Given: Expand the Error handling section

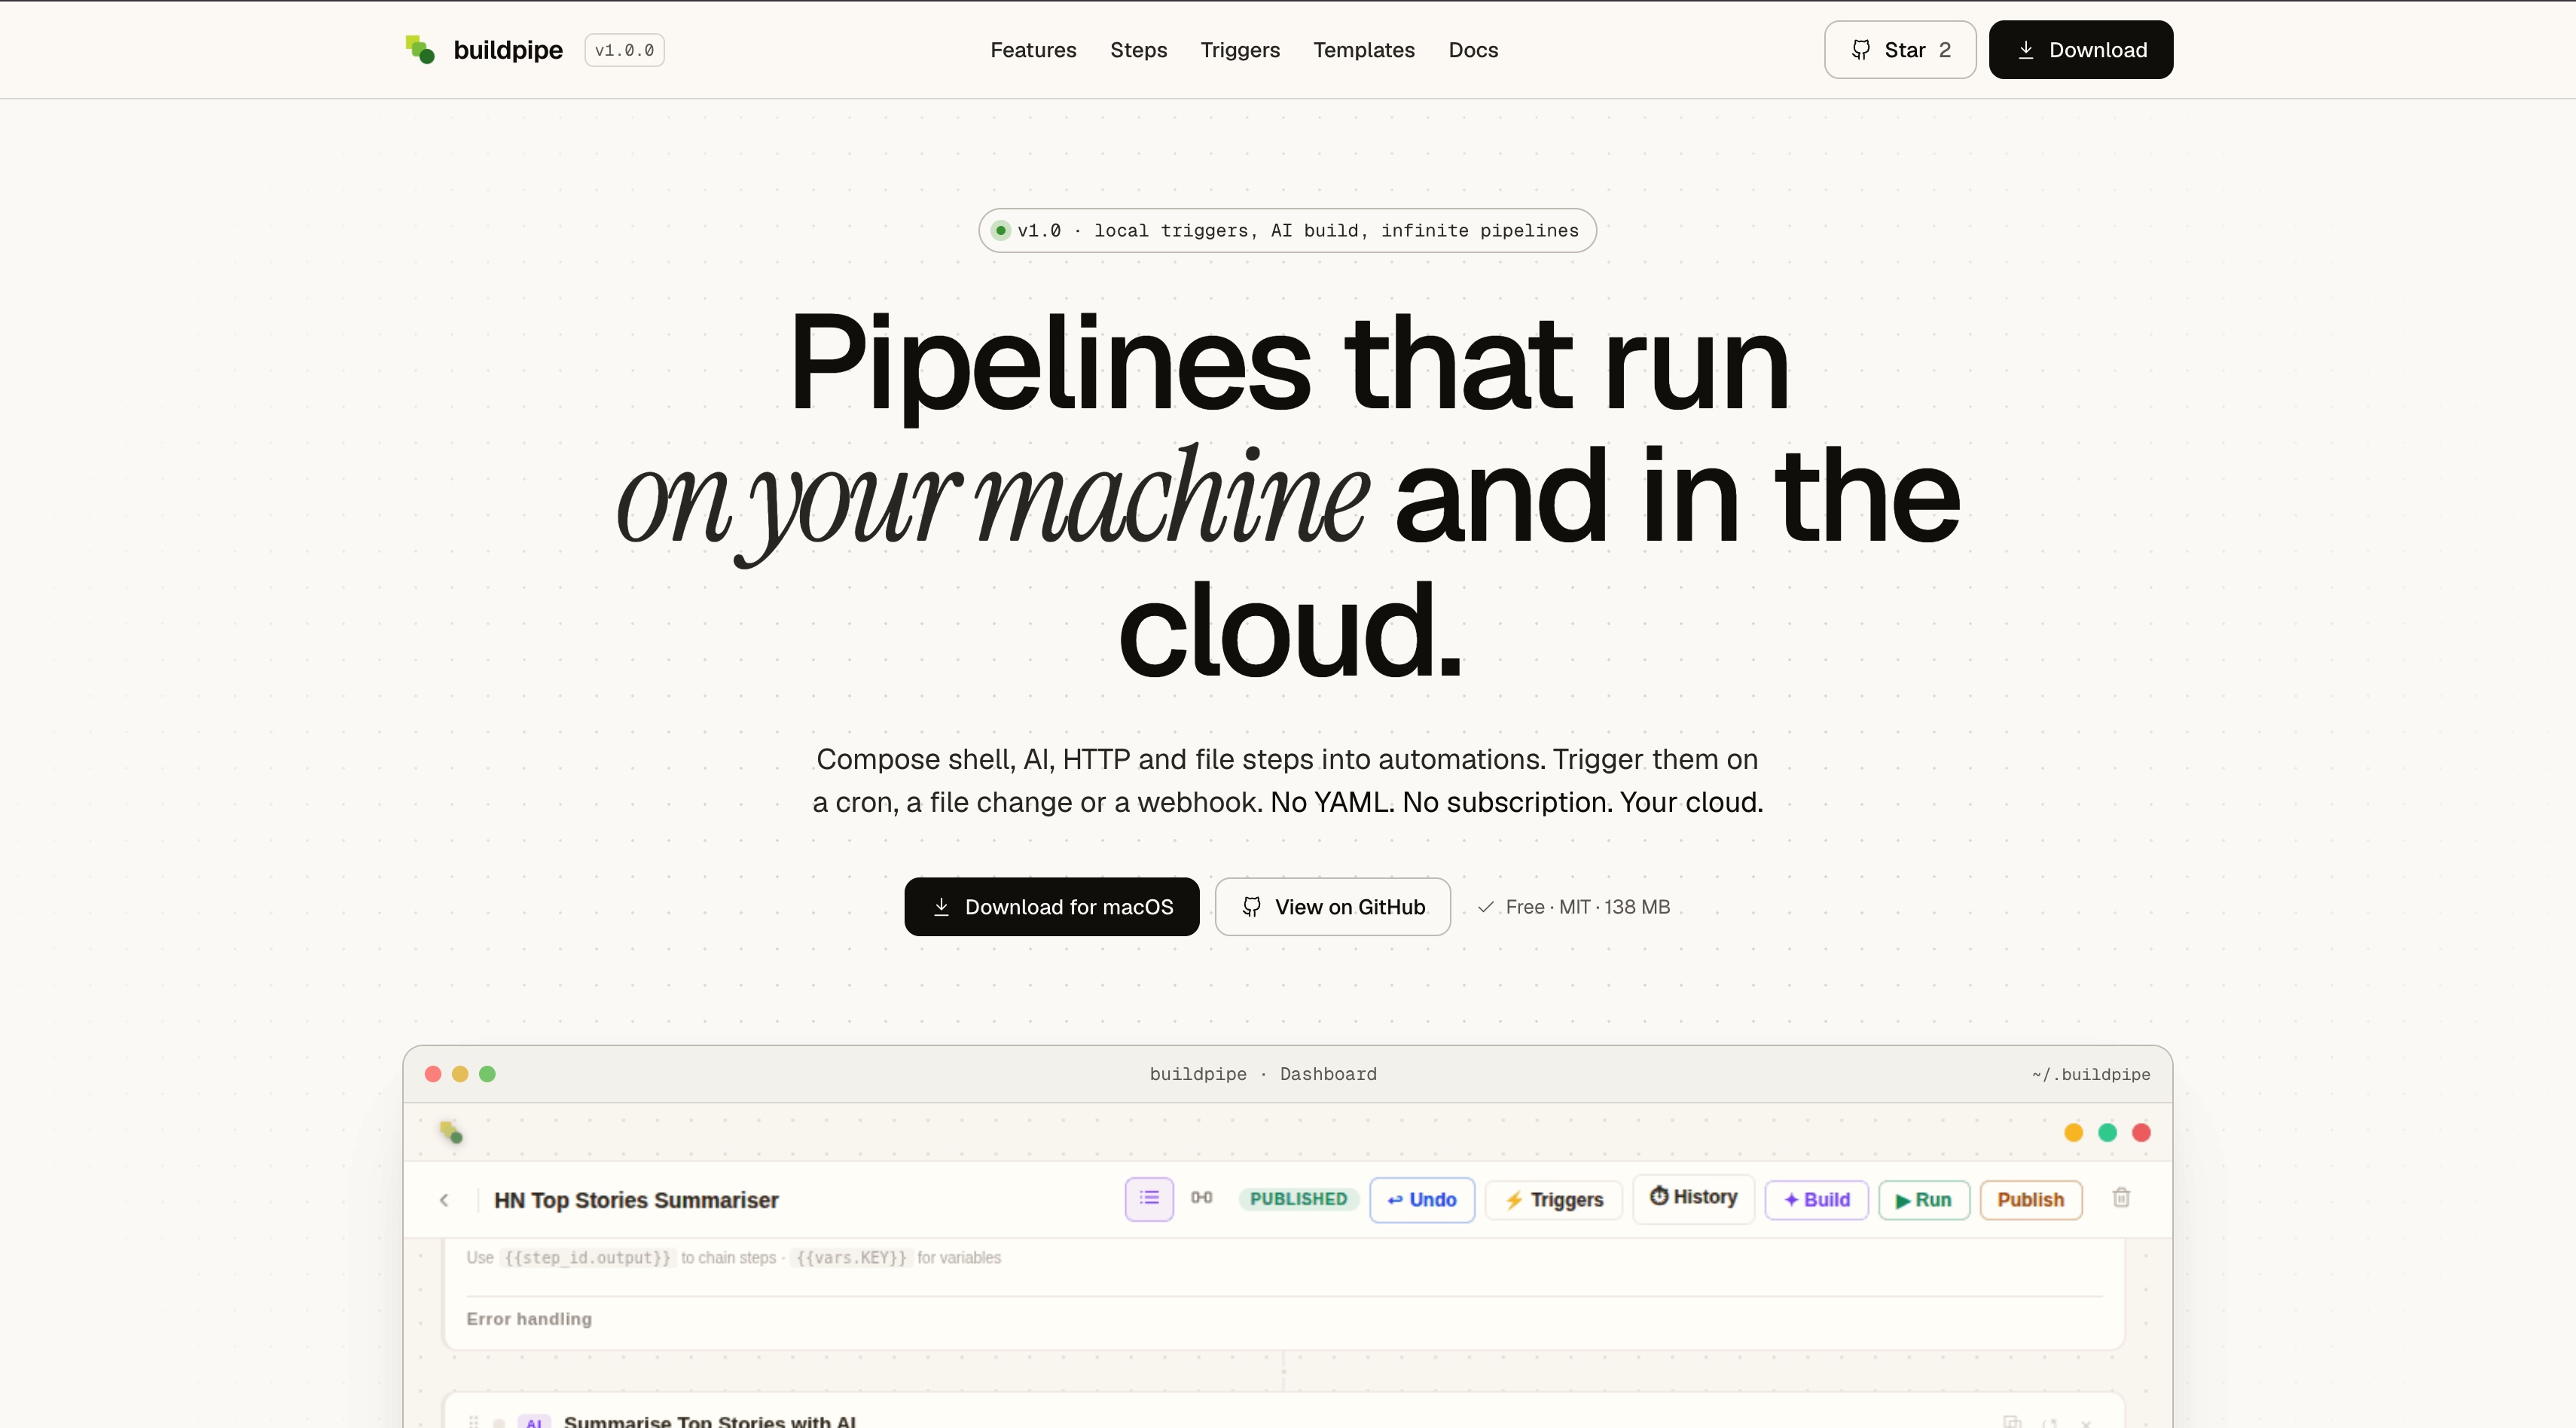Looking at the screenshot, I should [529, 1319].
